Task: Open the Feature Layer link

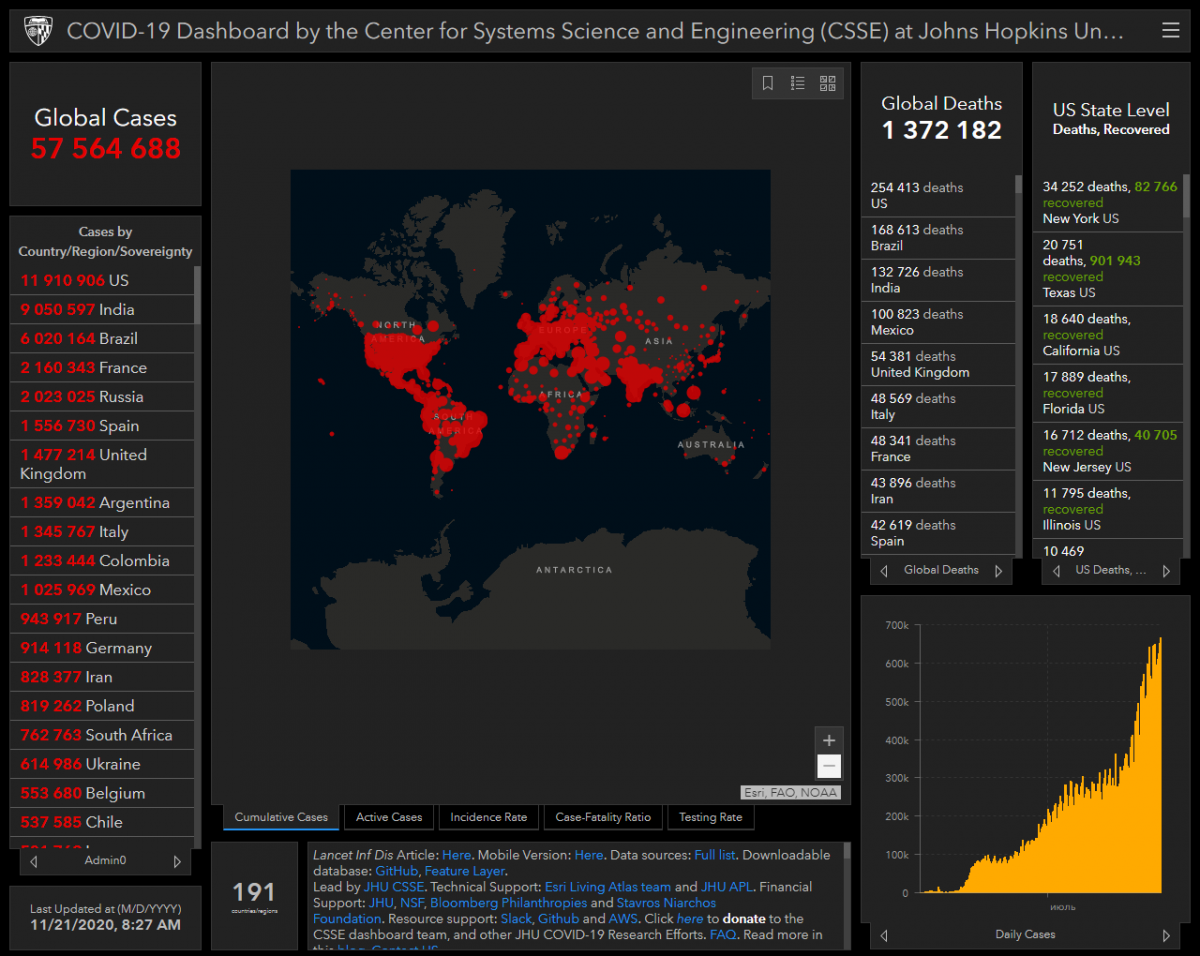Action: pos(464,871)
